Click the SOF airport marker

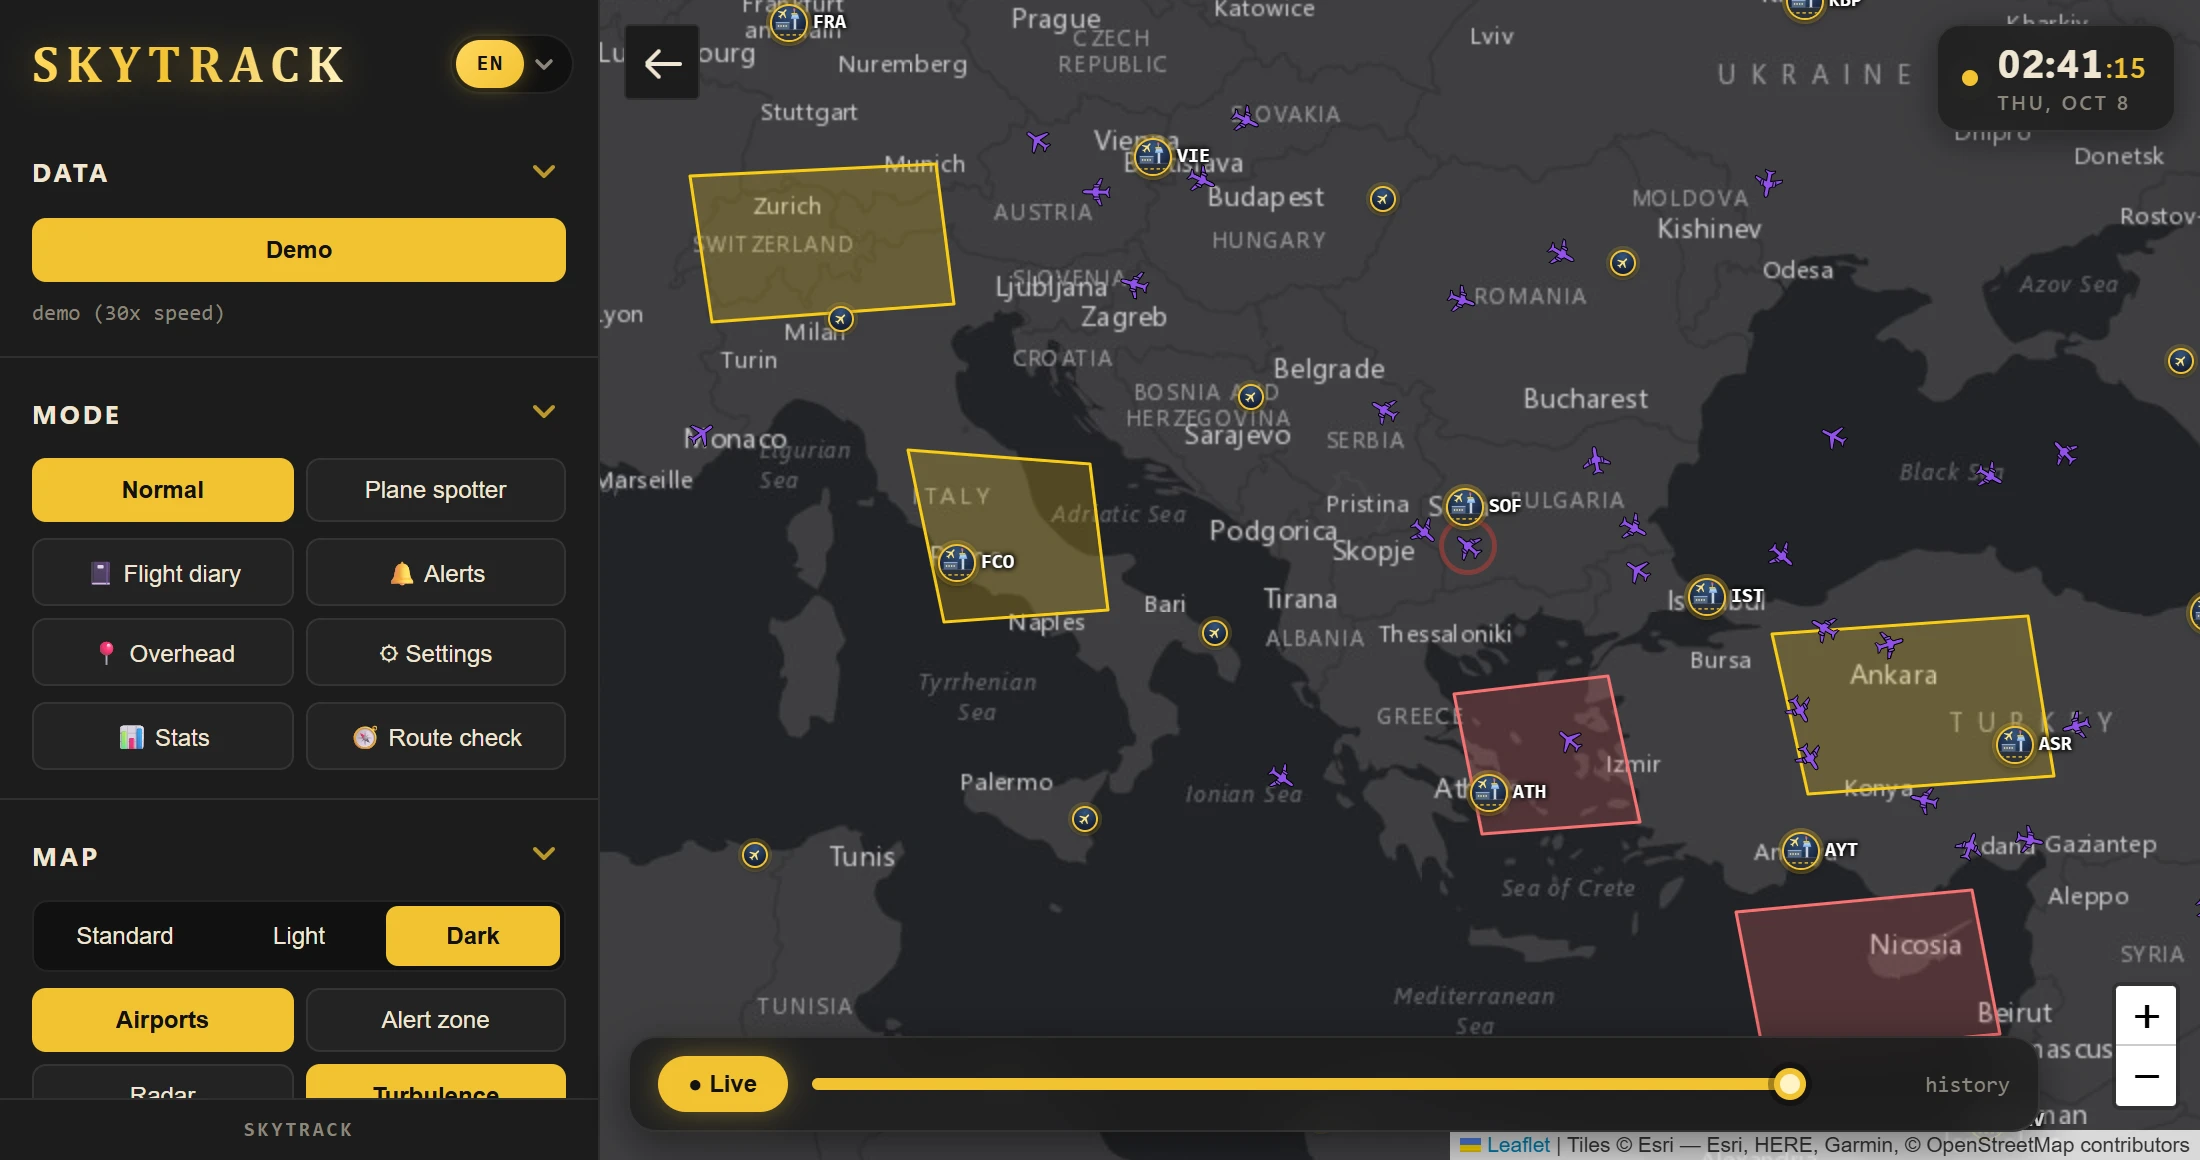1464,505
